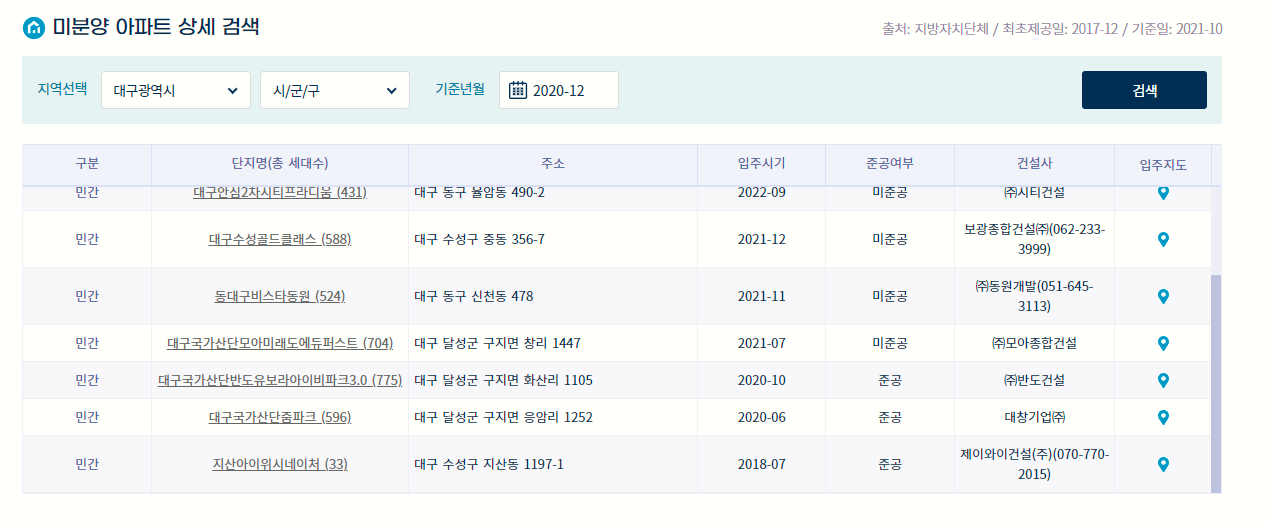Screen dimensions: 1269x525
Task: Open map pin for 동대구비스타동원 row
Action: pos(1163,296)
